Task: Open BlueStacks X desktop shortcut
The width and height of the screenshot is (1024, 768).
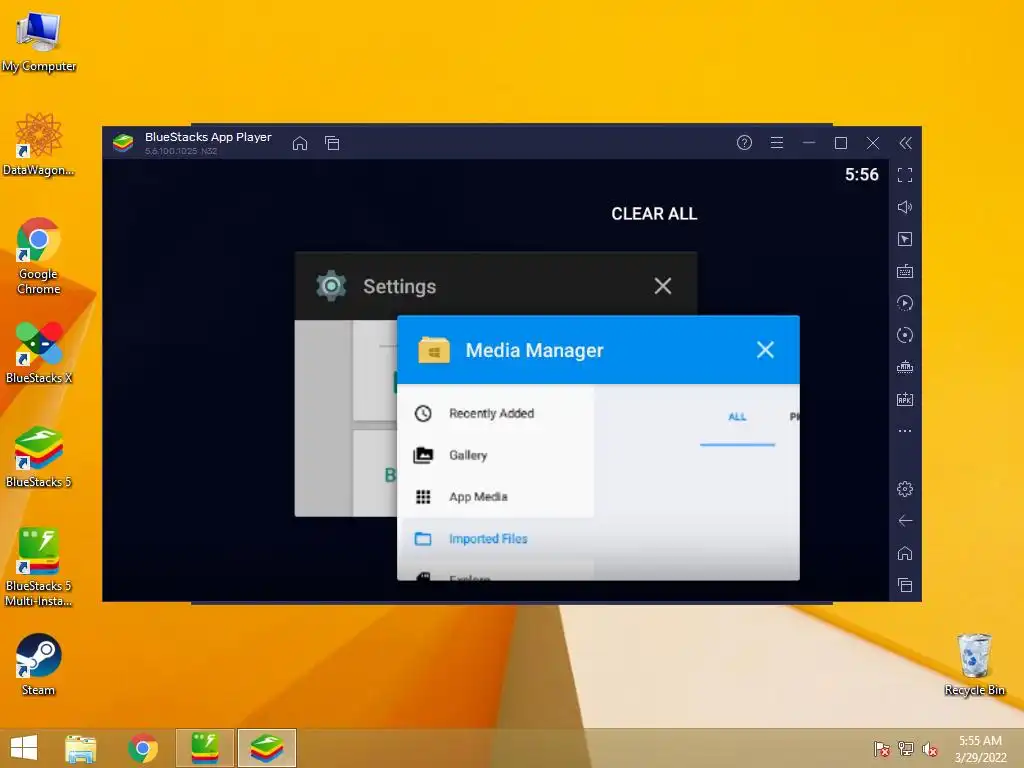Action: [39, 353]
